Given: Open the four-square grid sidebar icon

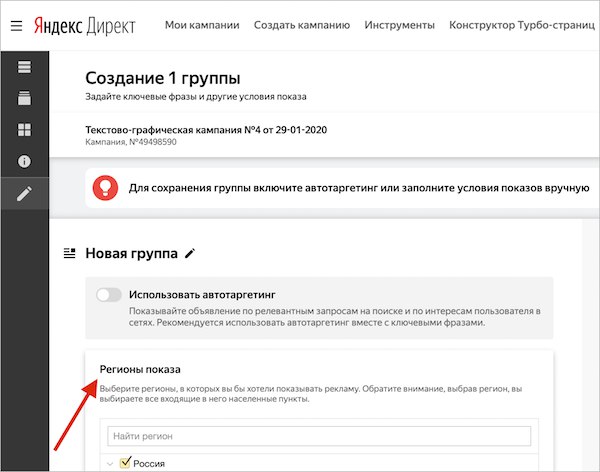Looking at the screenshot, I should 24,130.
